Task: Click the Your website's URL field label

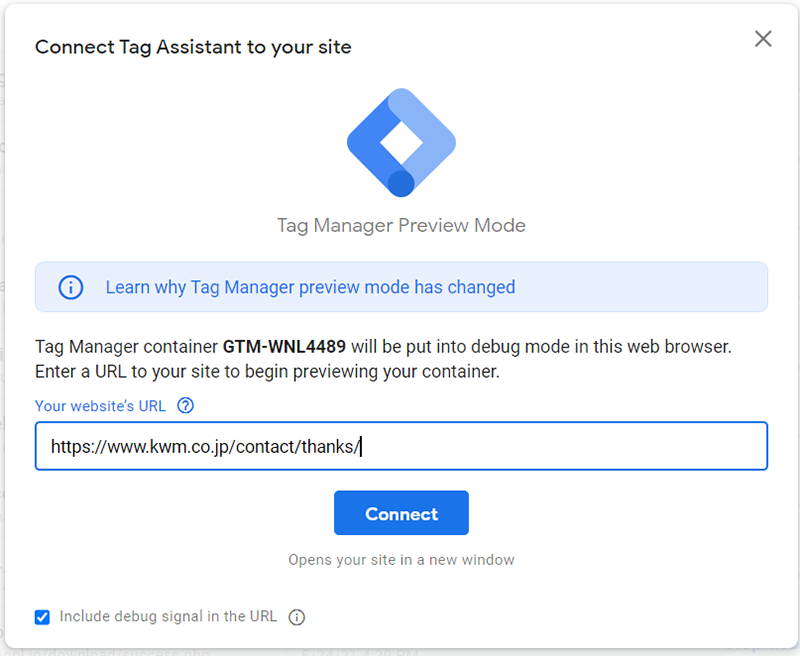Action: (x=101, y=406)
